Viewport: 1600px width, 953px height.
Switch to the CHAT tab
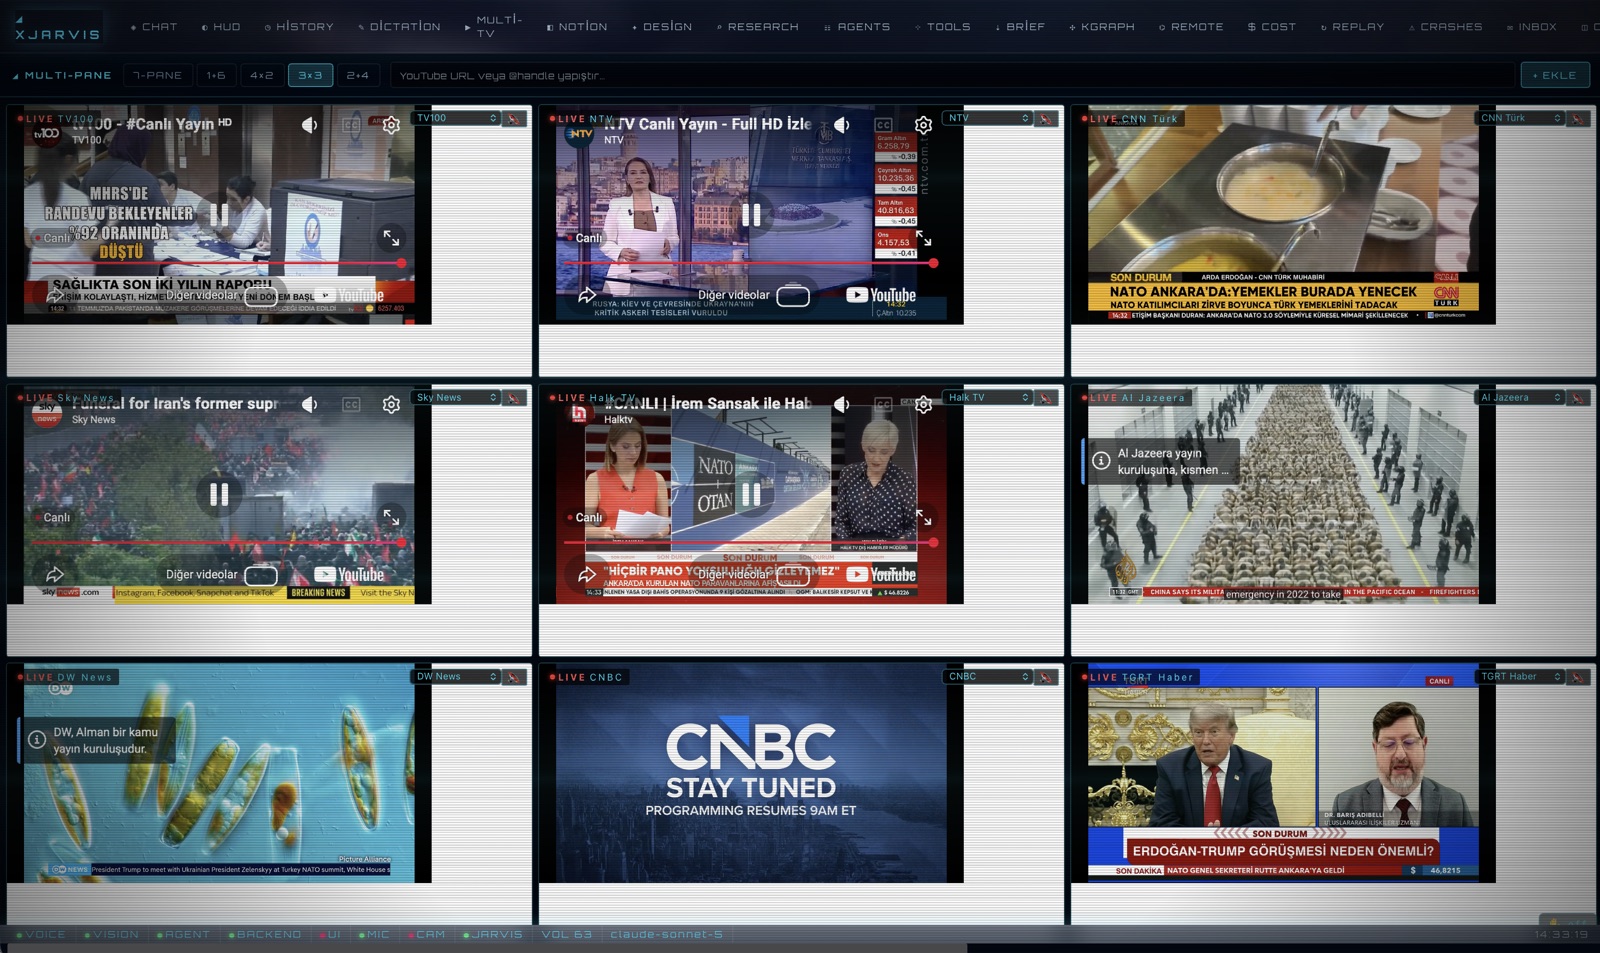click(x=154, y=27)
